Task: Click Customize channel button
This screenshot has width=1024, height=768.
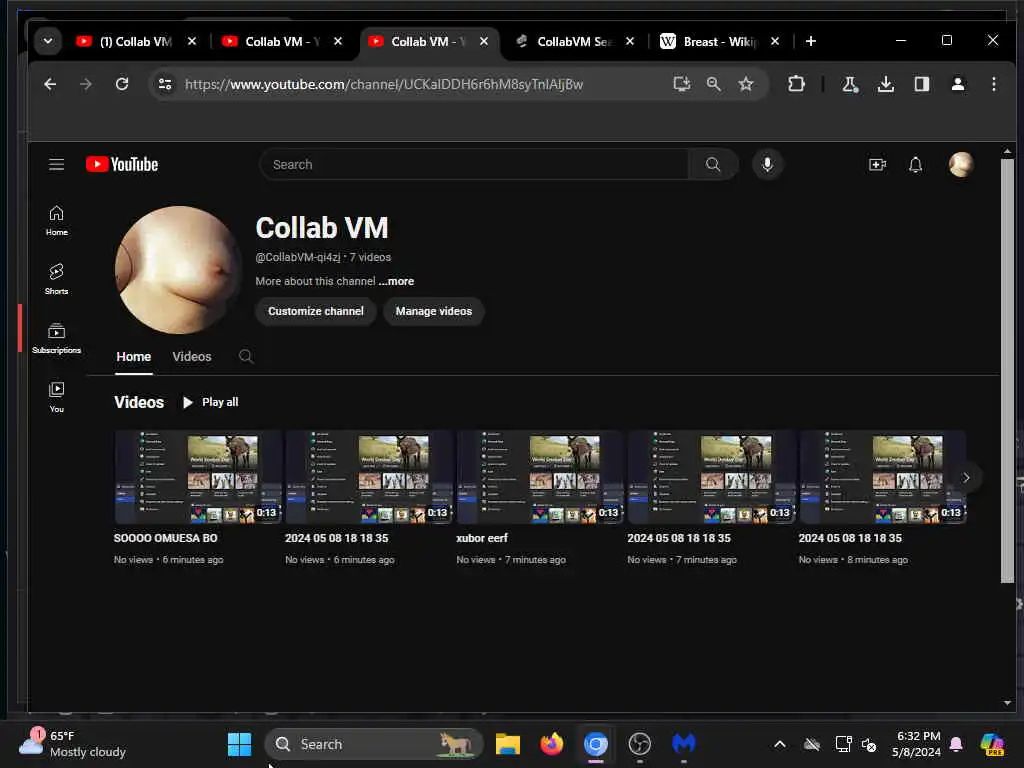Action: [x=315, y=312]
